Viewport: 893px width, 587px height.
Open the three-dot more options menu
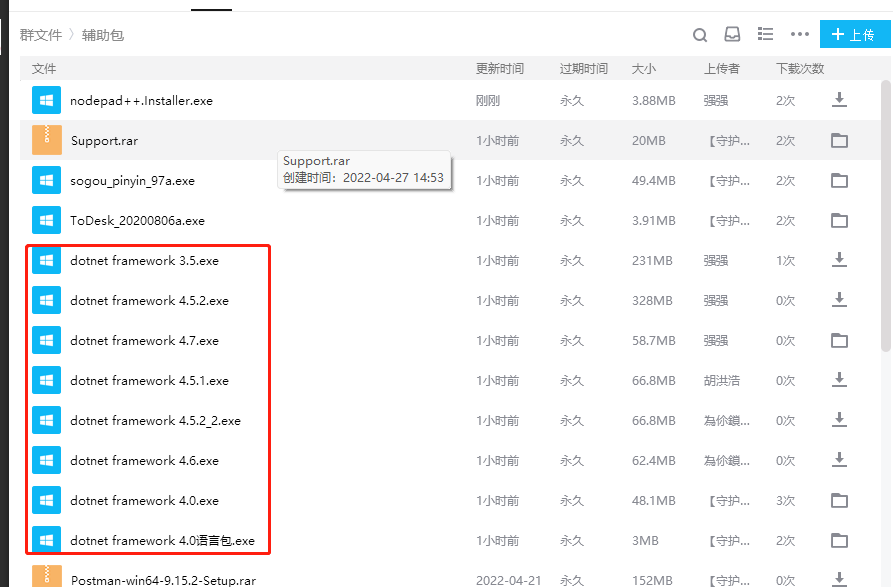tap(799, 34)
